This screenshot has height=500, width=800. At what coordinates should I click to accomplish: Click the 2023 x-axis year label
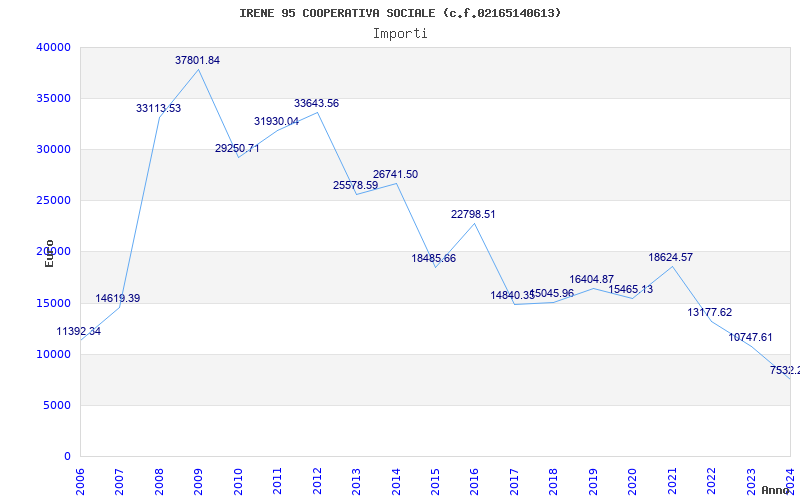point(751,481)
